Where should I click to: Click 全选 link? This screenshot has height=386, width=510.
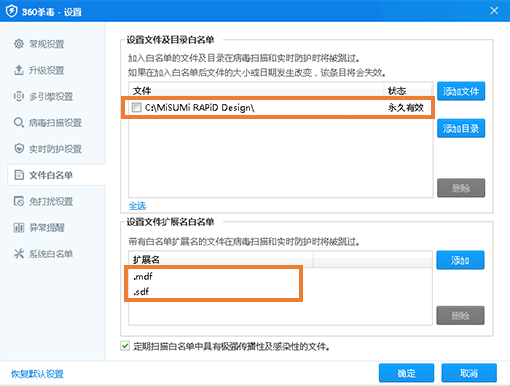137,206
